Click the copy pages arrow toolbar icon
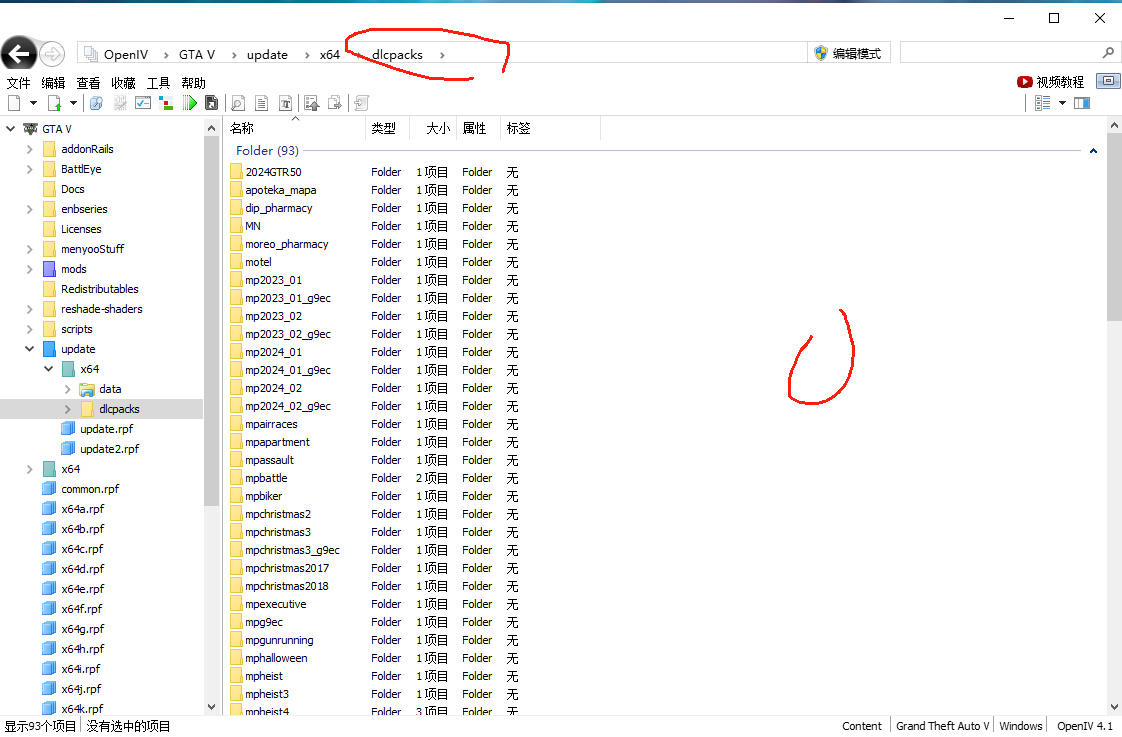 tap(335, 103)
